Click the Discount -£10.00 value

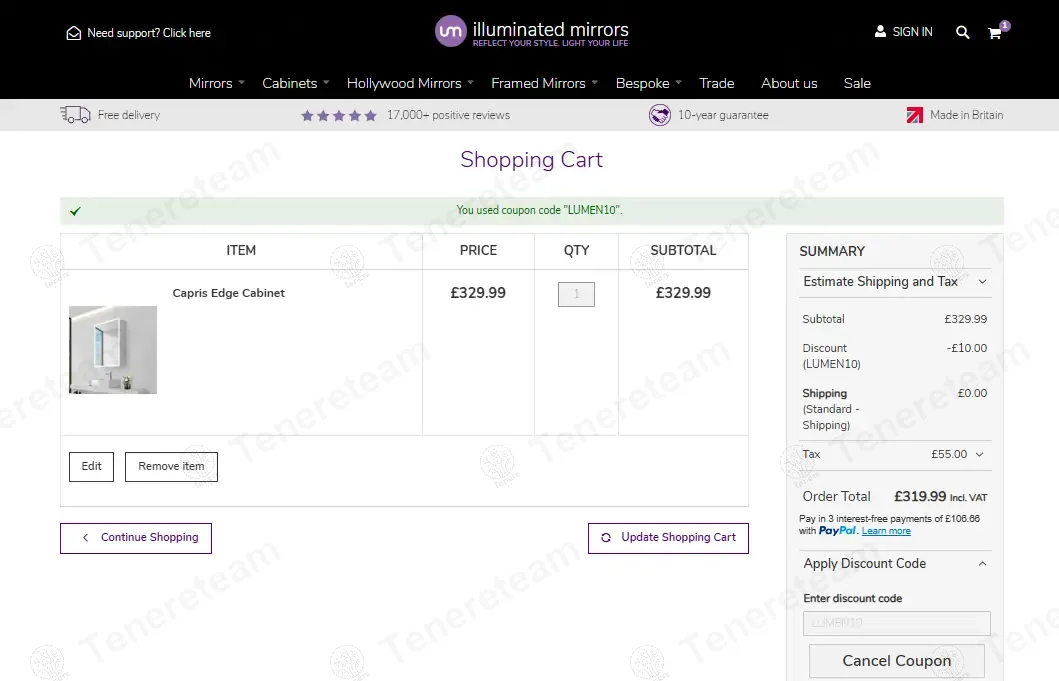pos(966,349)
